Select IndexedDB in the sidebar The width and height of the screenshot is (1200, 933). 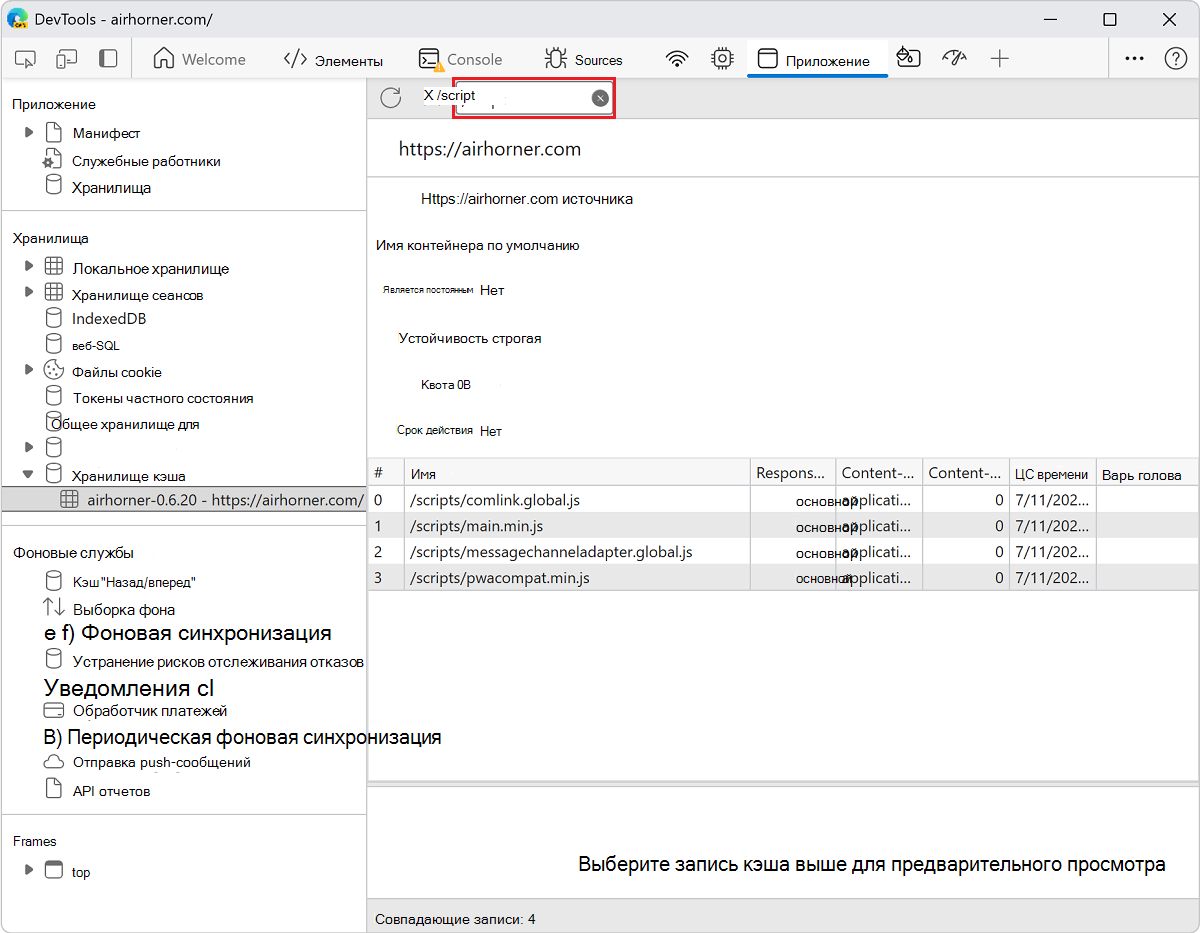pos(109,319)
